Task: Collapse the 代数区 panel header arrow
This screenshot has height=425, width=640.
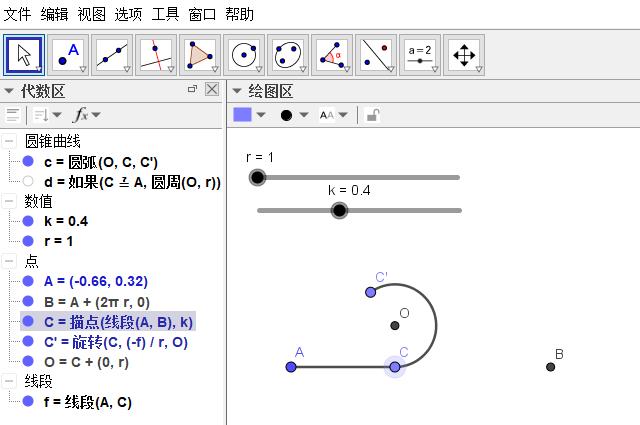Action: pyautogui.click(x=9, y=91)
